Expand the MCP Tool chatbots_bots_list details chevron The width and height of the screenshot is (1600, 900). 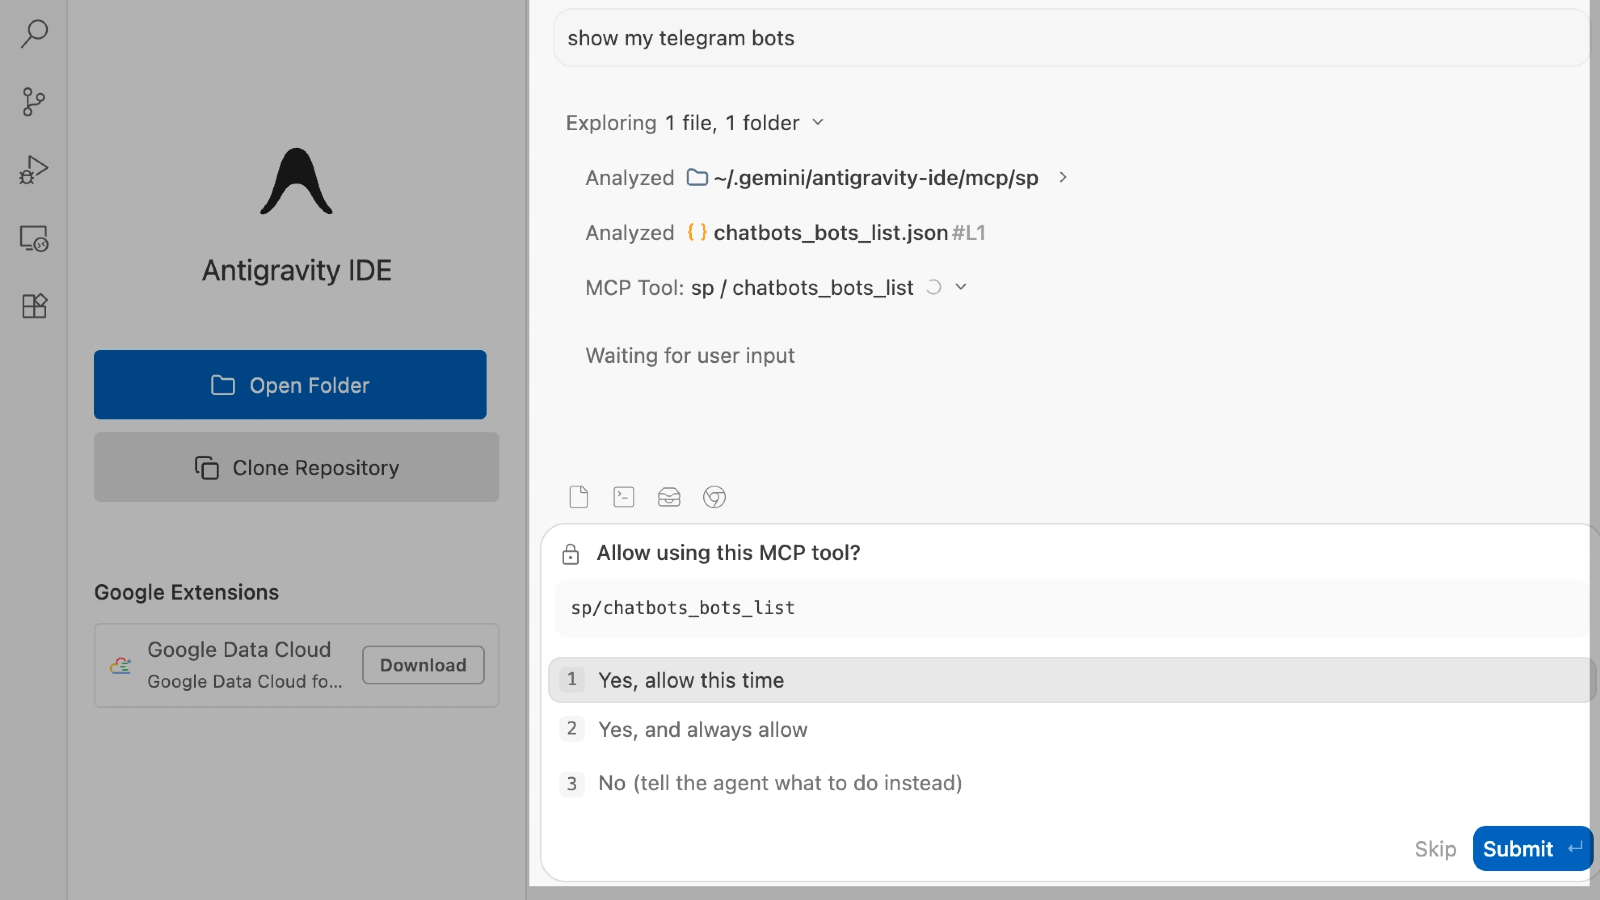tap(961, 287)
